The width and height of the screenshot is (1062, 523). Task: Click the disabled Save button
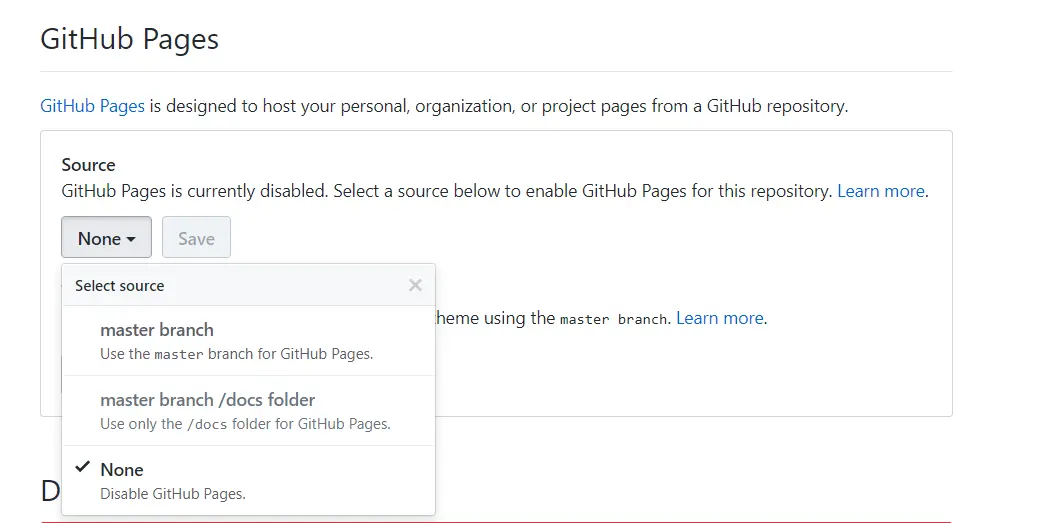[x=196, y=238]
